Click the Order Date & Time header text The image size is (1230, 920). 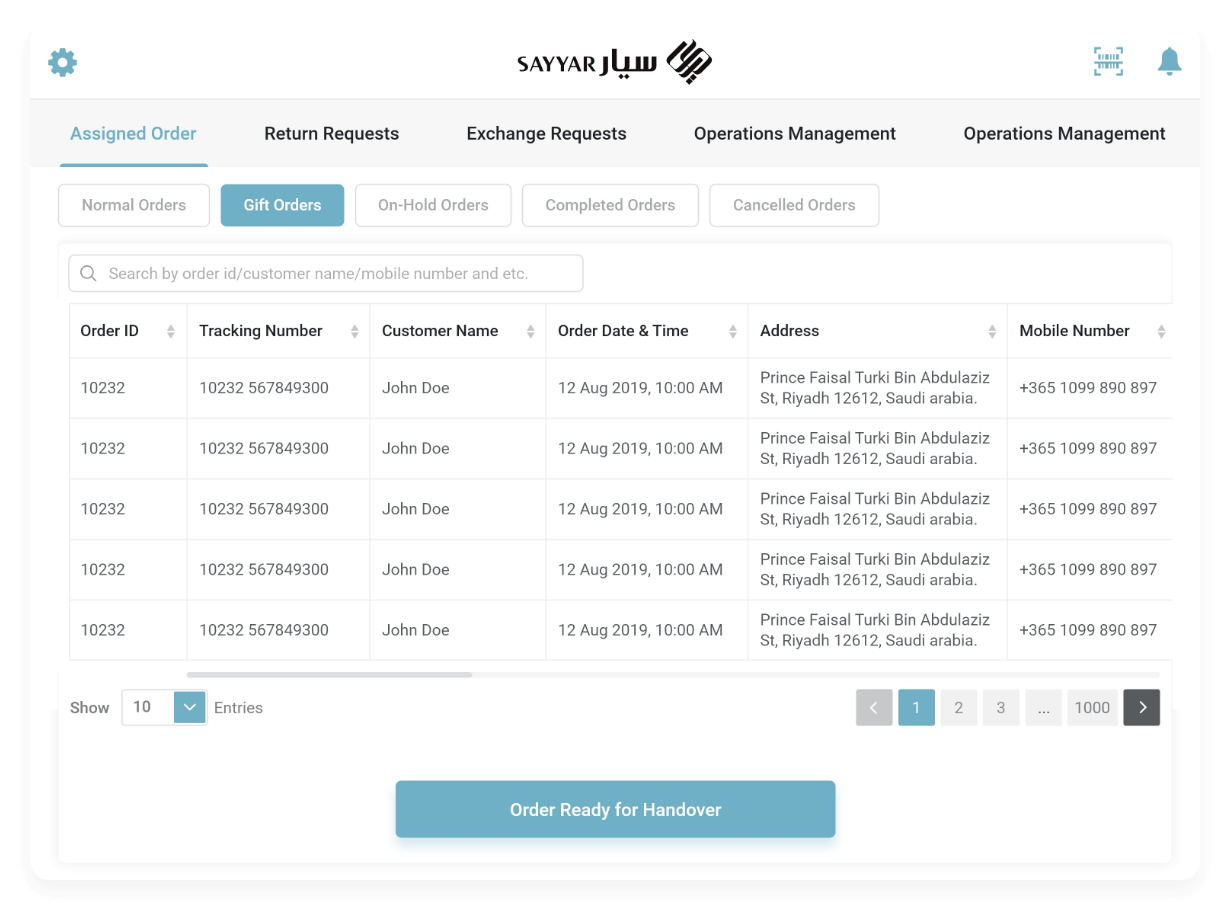click(623, 331)
